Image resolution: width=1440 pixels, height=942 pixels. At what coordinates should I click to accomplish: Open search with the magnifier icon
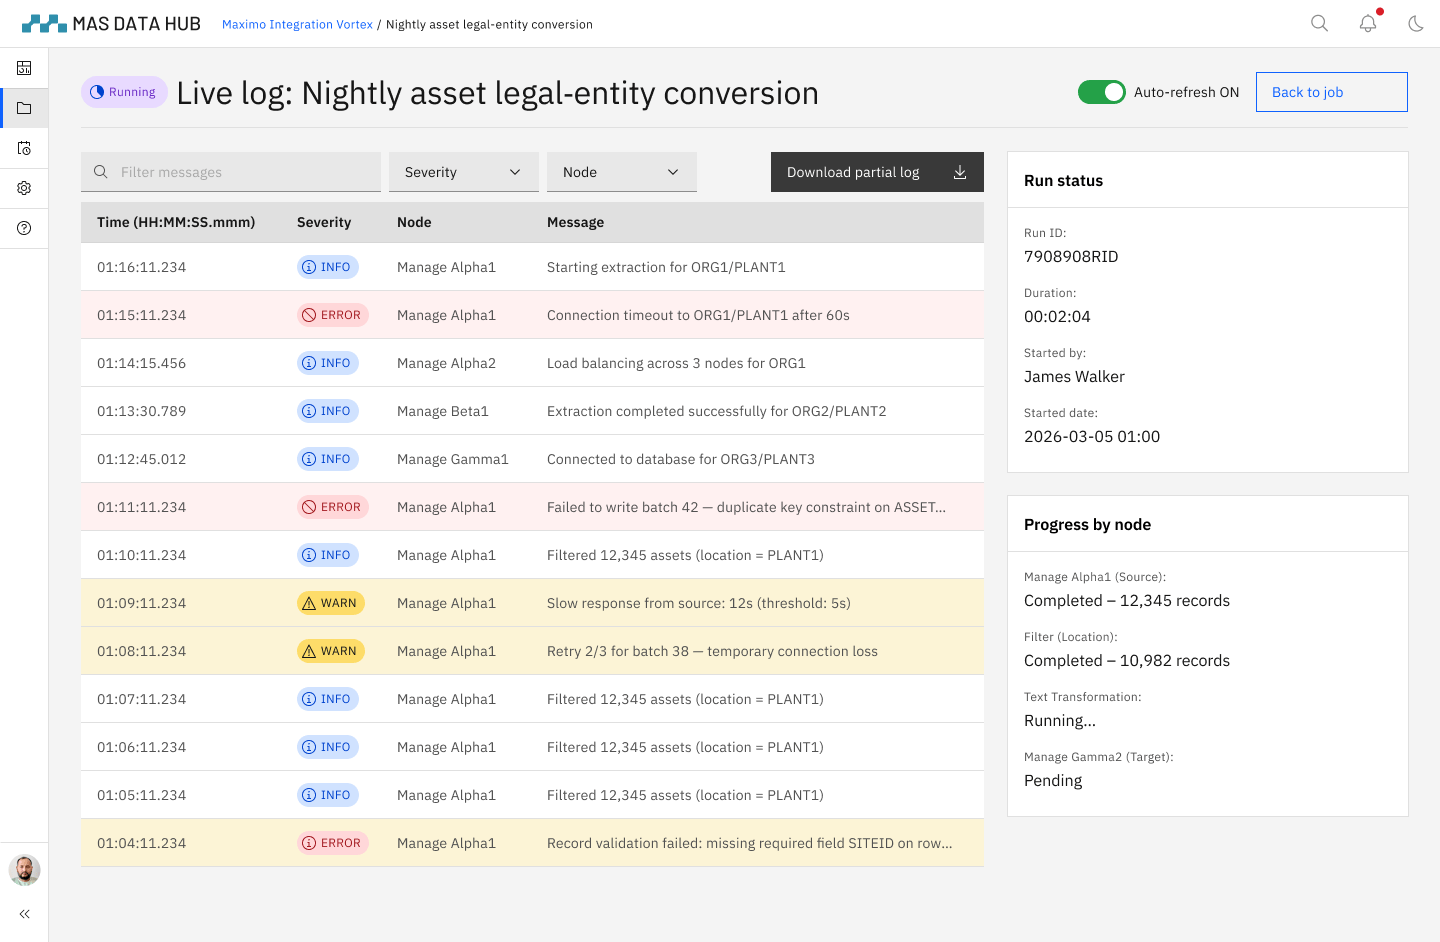[x=1319, y=22]
